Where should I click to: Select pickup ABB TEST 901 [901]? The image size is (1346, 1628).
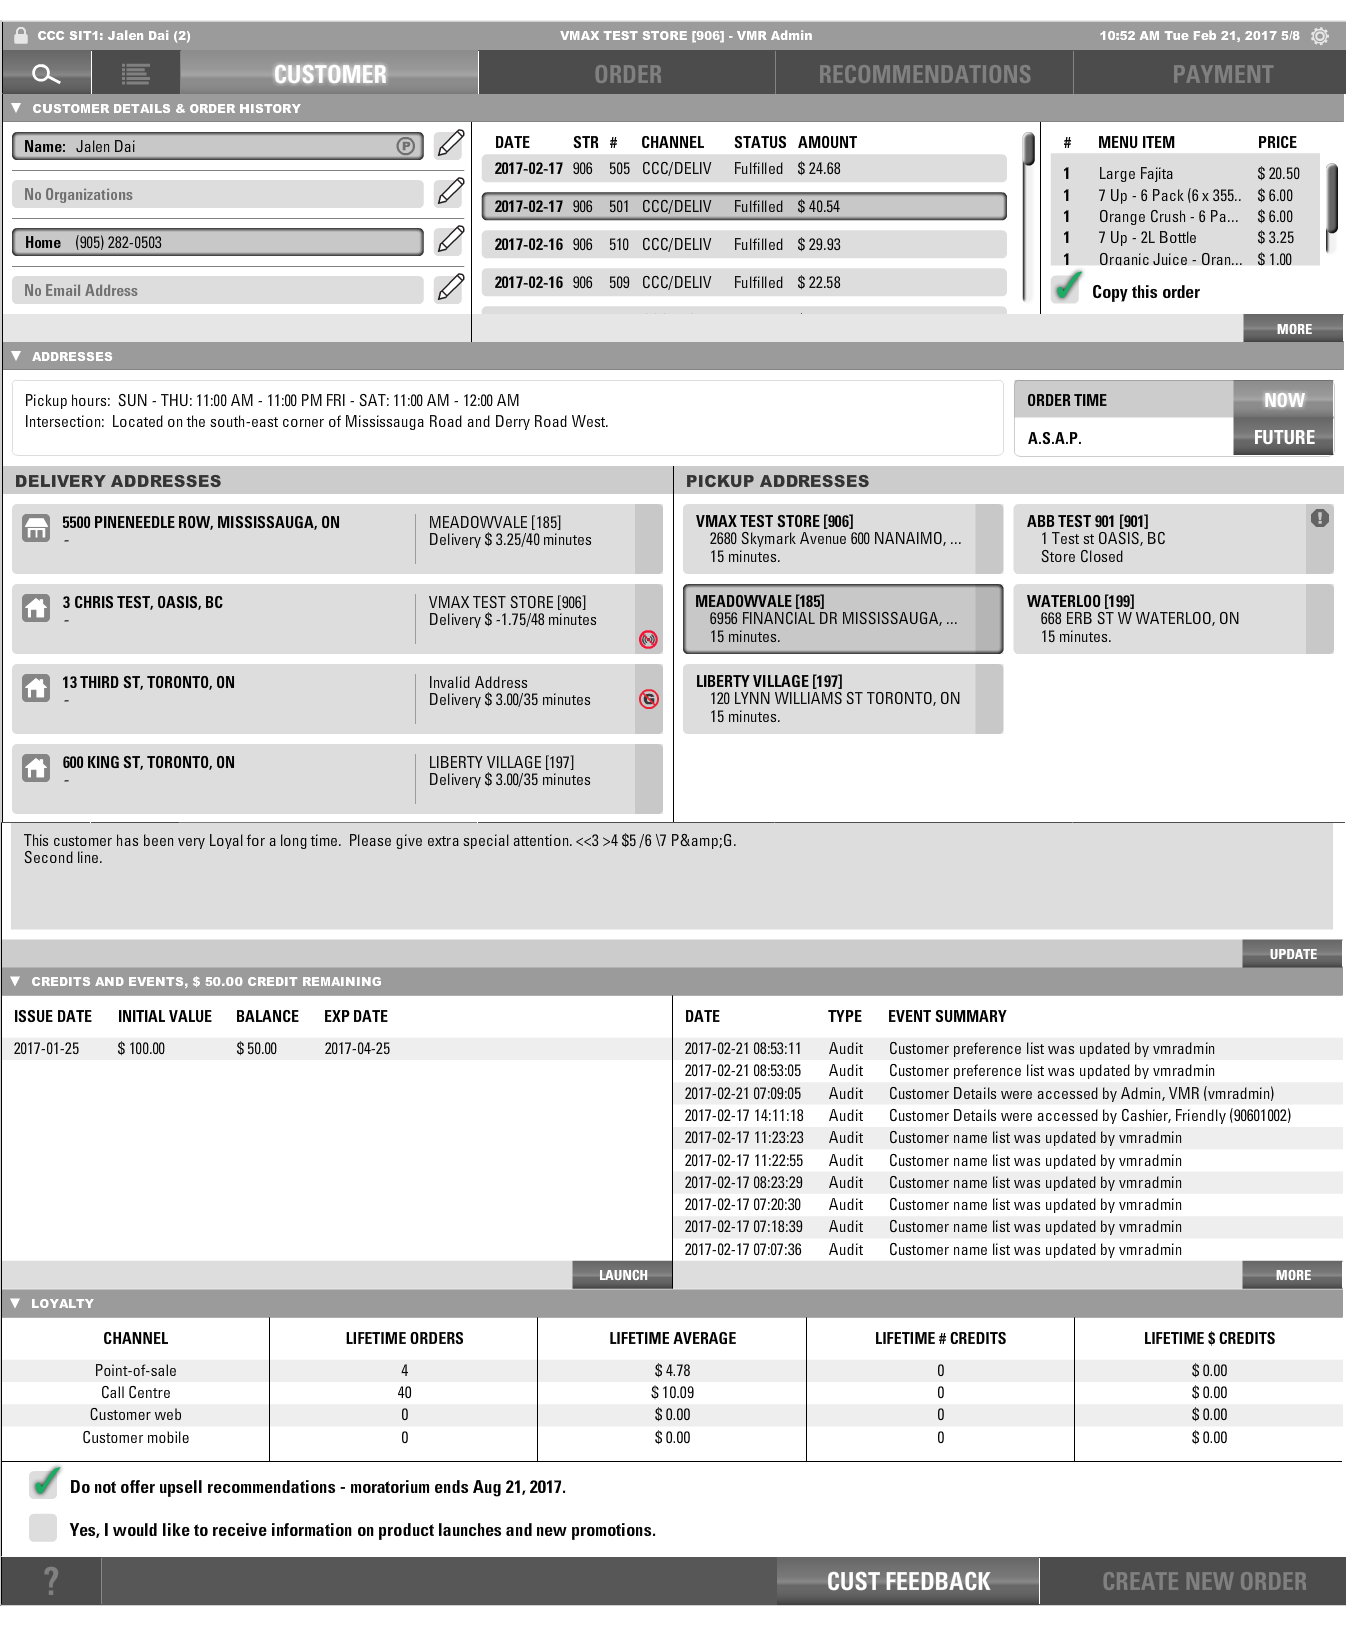1173,539
